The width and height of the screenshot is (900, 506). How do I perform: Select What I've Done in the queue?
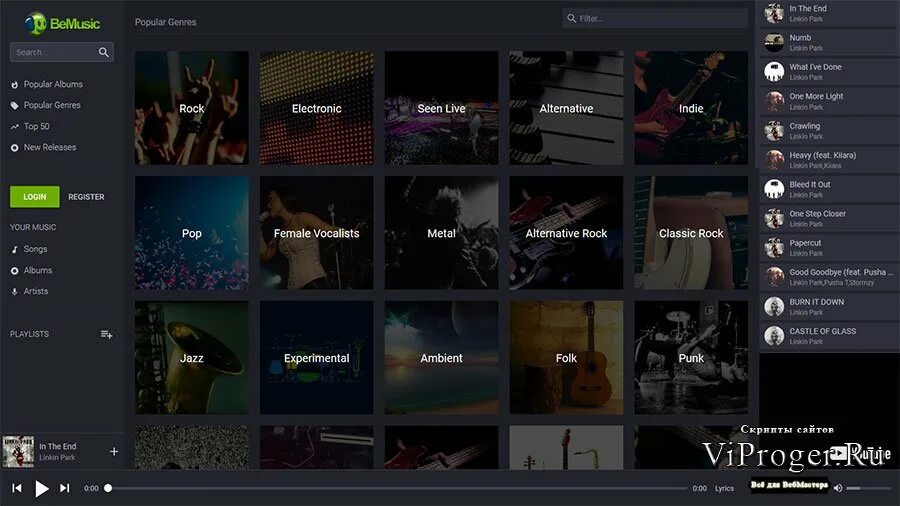coord(829,72)
